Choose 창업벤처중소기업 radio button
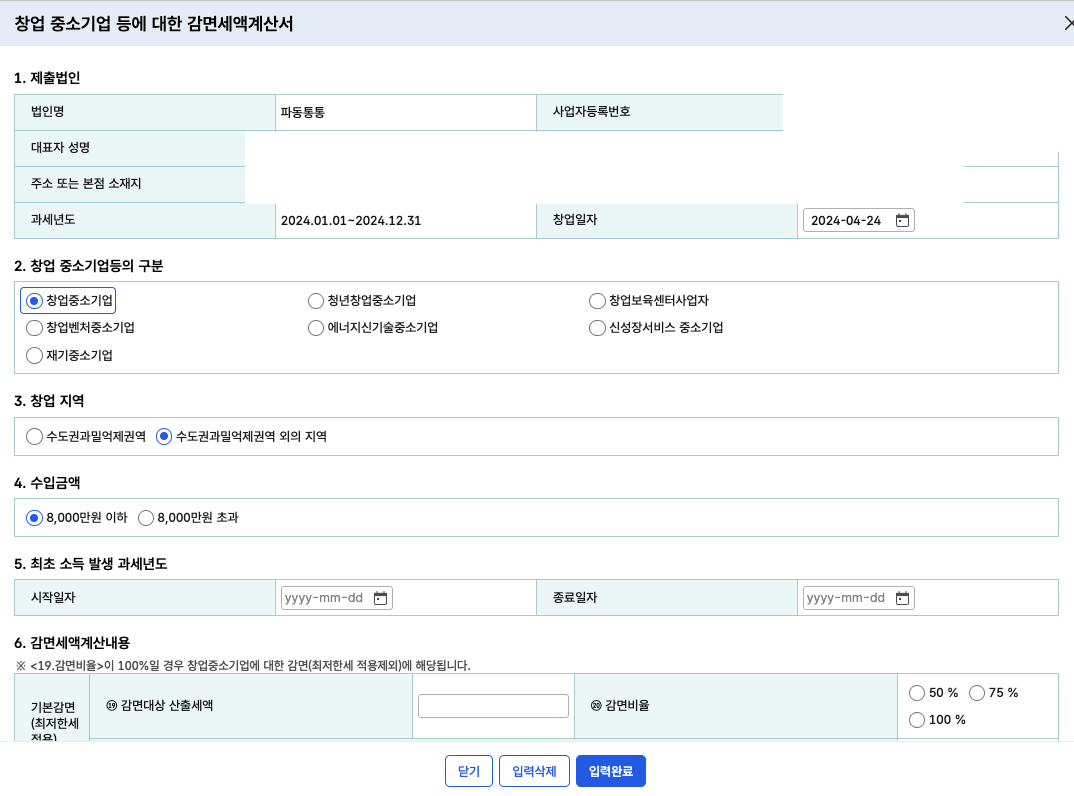The width and height of the screenshot is (1074, 796). (x=35, y=328)
